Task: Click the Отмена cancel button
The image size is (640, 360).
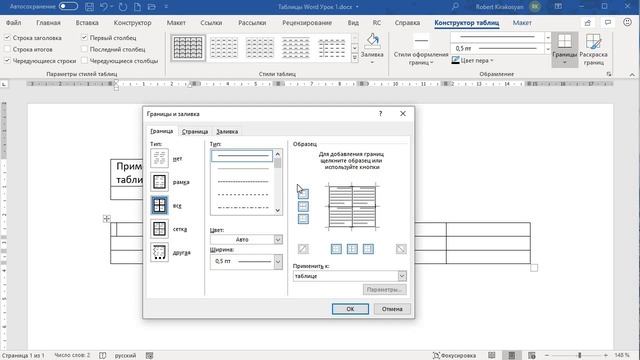Action: coord(392,309)
